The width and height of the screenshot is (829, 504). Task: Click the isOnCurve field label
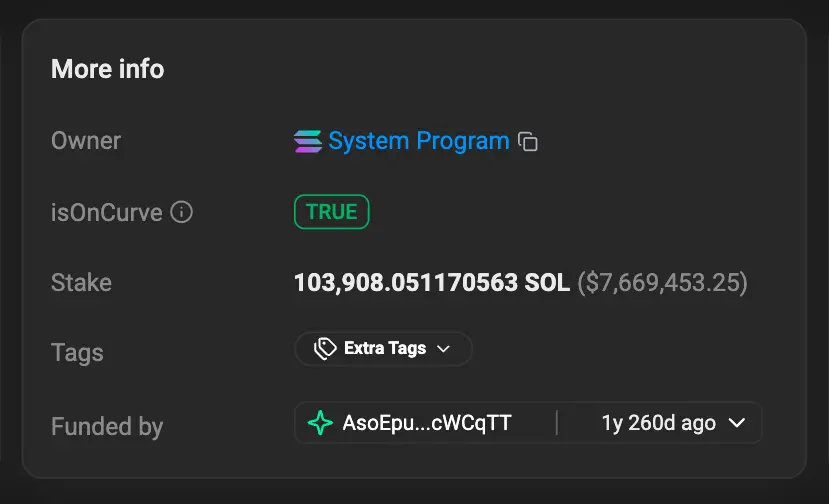click(107, 213)
